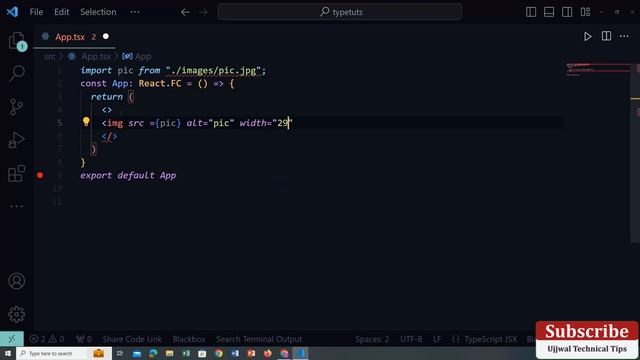The image size is (640, 360).
Task: Open the Extensions view
Action: click(17, 173)
